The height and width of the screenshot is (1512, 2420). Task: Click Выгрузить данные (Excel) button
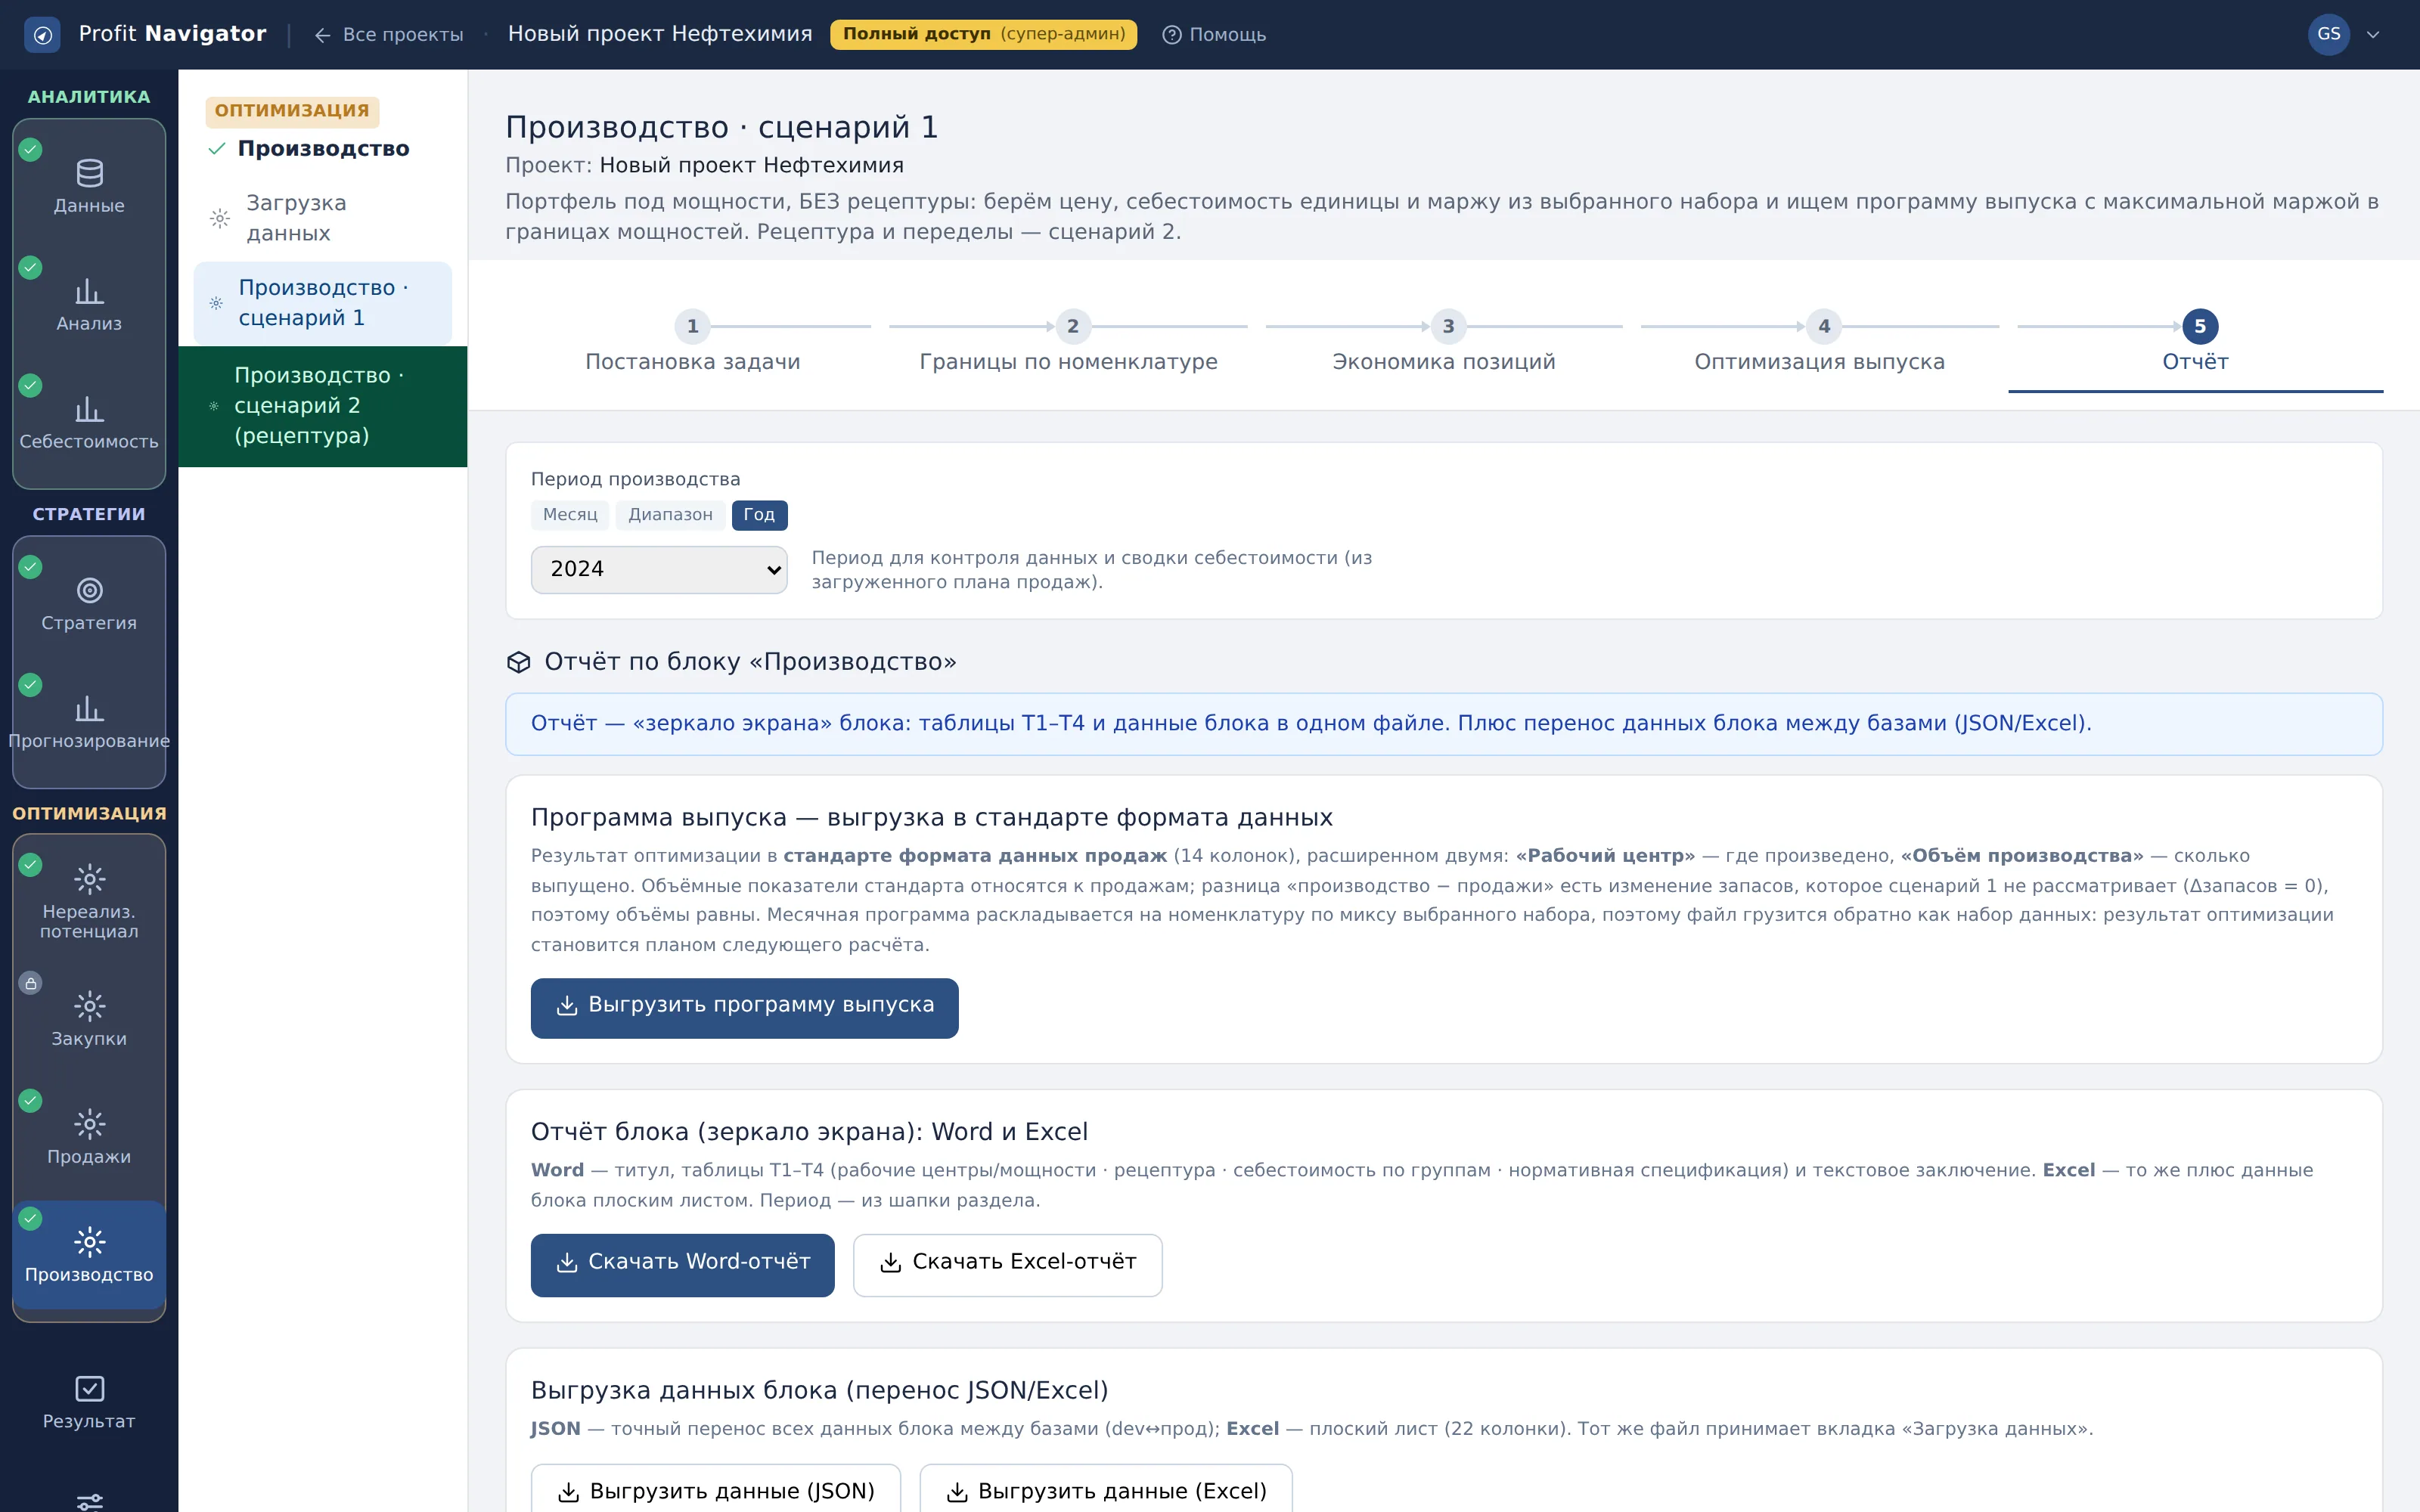pyautogui.click(x=1105, y=1491)
